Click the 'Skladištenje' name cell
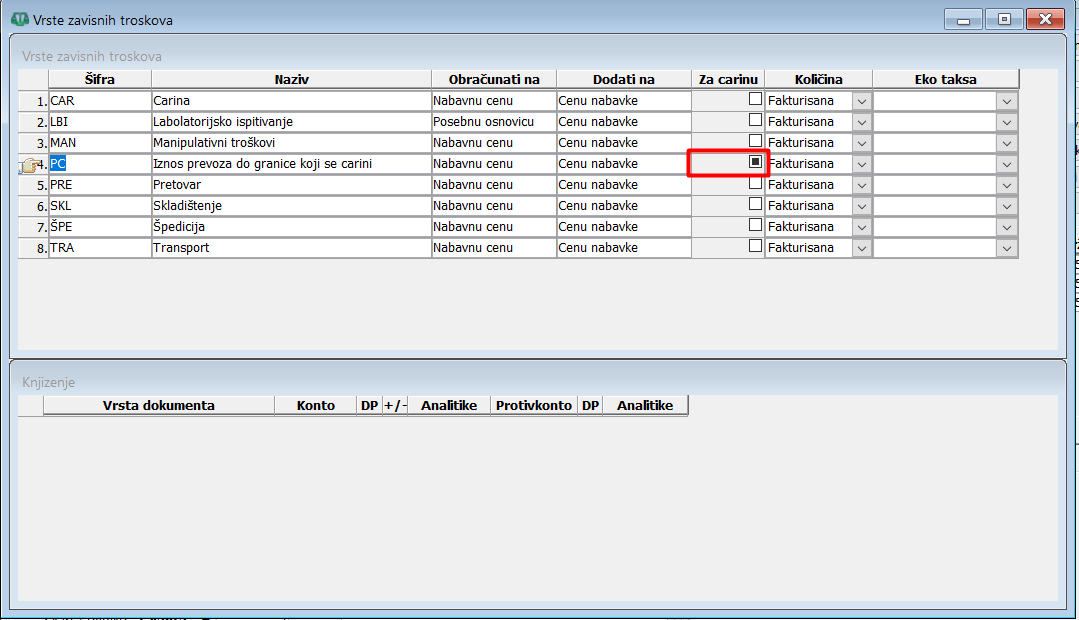The image size is (1079, 620). 291,206
